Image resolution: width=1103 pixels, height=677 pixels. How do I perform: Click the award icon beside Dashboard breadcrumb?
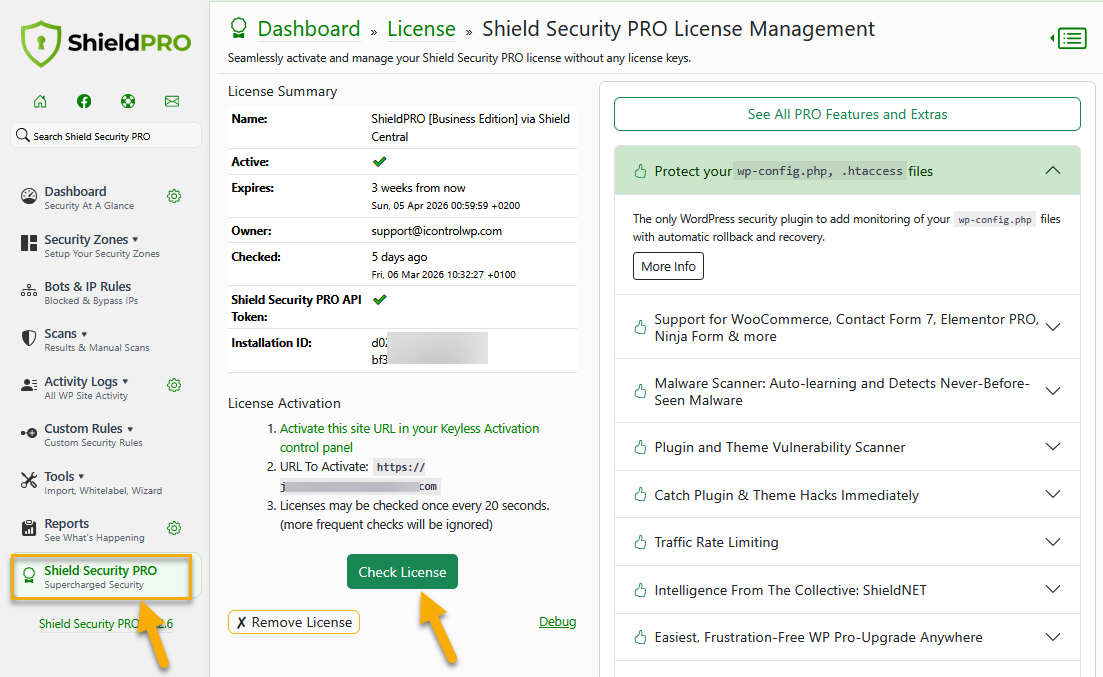point(238,28)
